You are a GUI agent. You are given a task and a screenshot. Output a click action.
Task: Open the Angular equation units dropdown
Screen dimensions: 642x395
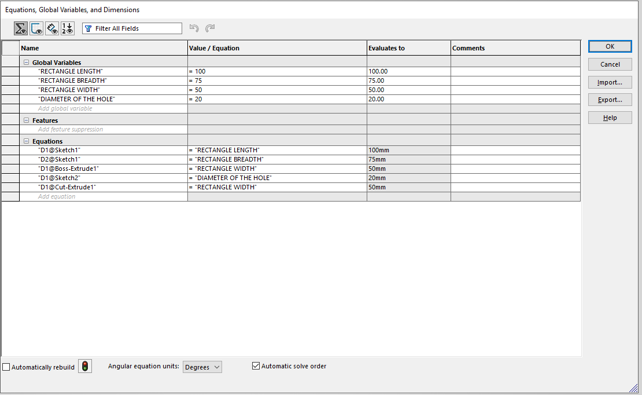[202, 367]
